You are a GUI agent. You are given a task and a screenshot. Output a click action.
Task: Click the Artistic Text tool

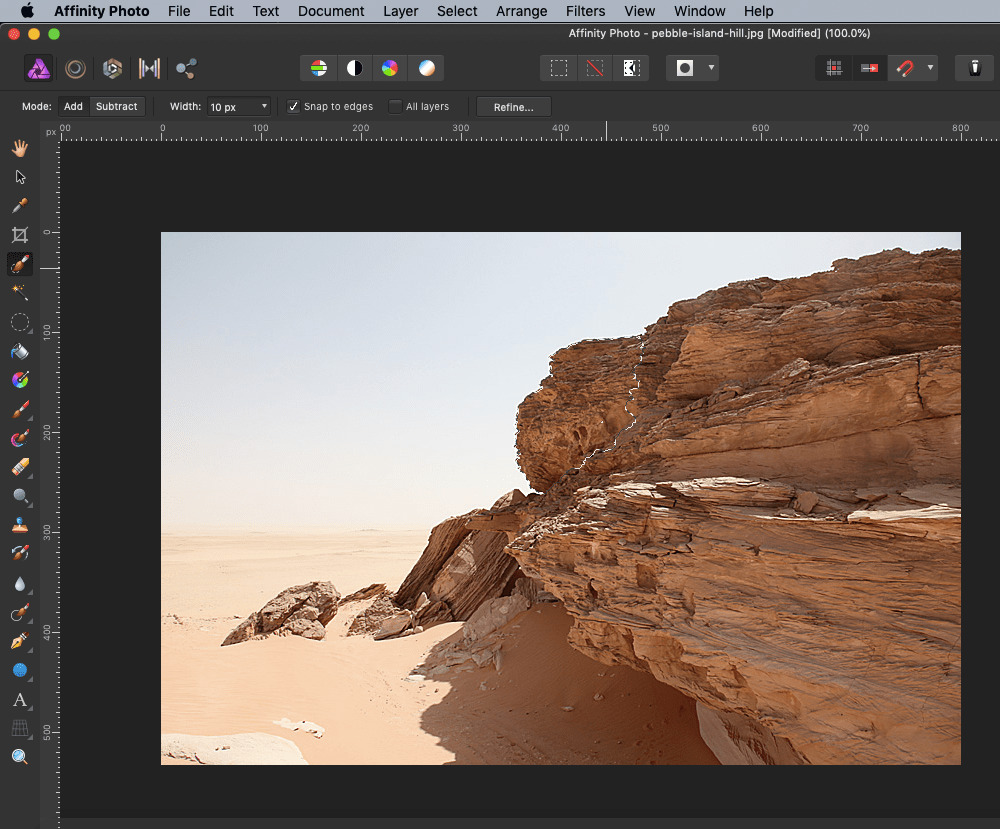tap(19, 699)
